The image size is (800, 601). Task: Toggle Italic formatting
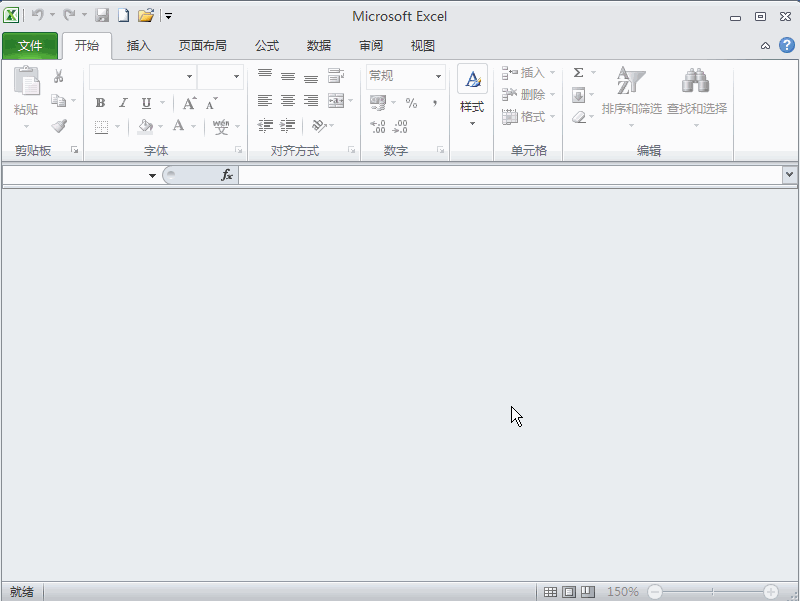123,103
